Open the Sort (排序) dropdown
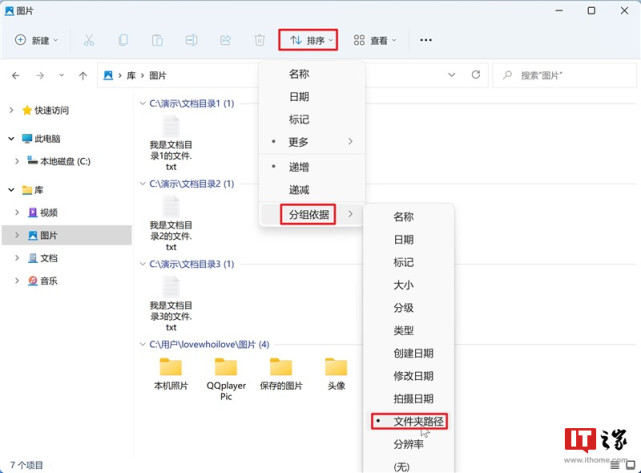The image size is (641, 473). [308, 40]
